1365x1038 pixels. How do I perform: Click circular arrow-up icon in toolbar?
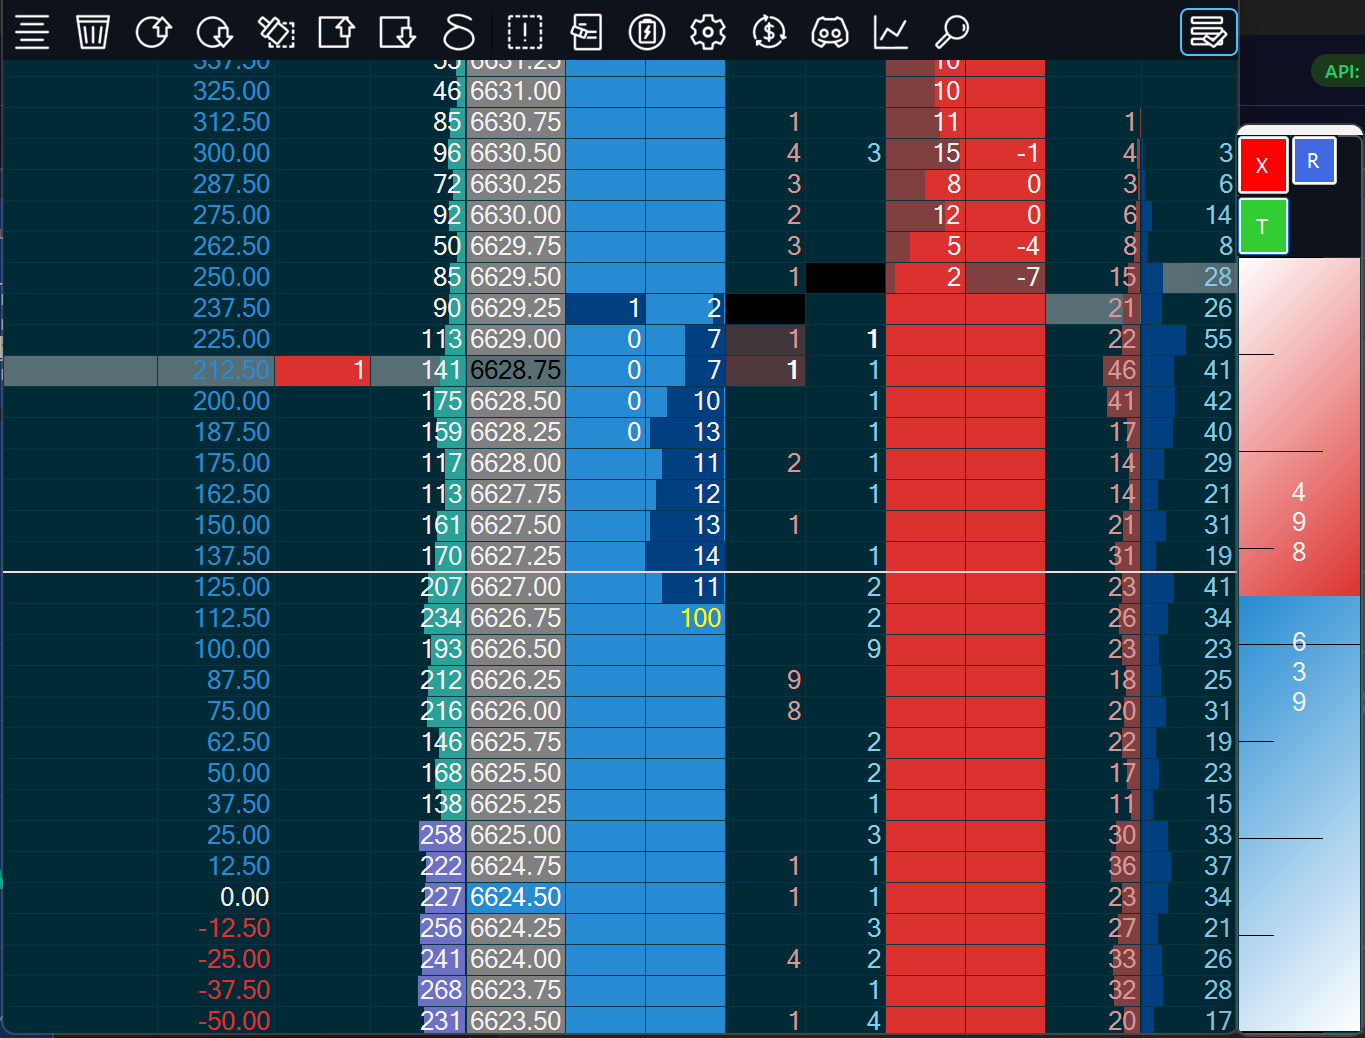pyautogui.click(x=153, y=32)
